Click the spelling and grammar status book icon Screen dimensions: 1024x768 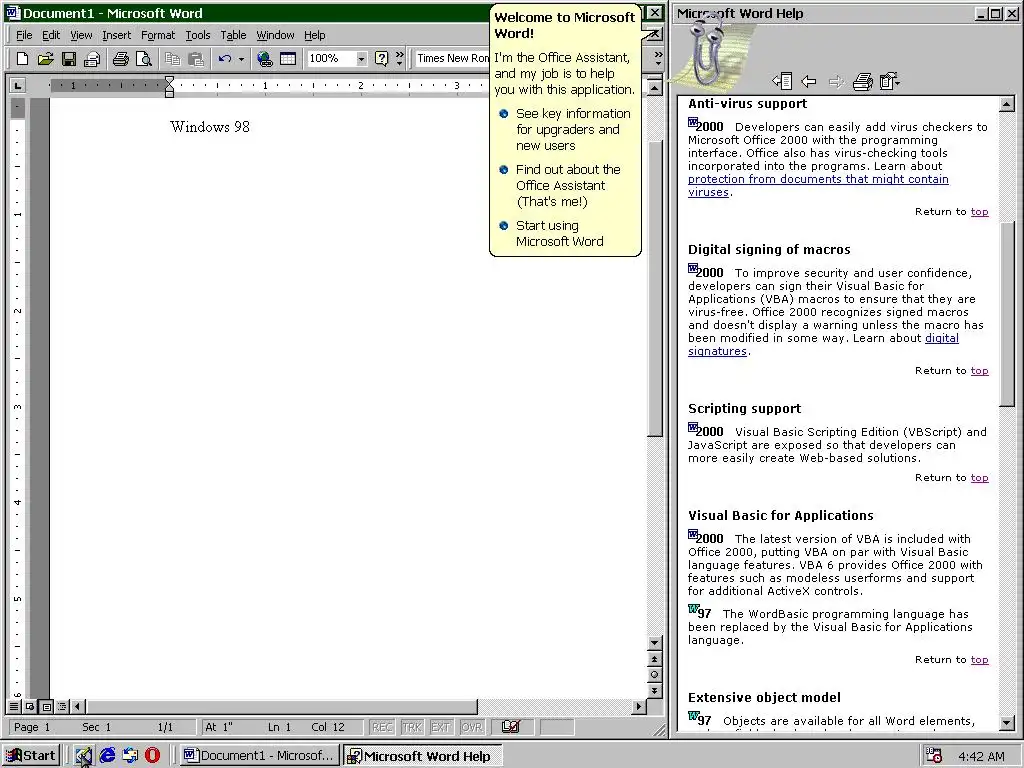click(511, 726)
